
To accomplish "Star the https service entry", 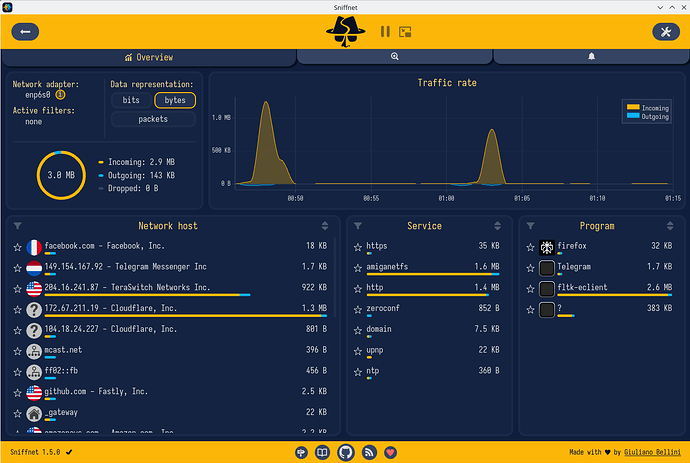I will click(x=358, y=247).
